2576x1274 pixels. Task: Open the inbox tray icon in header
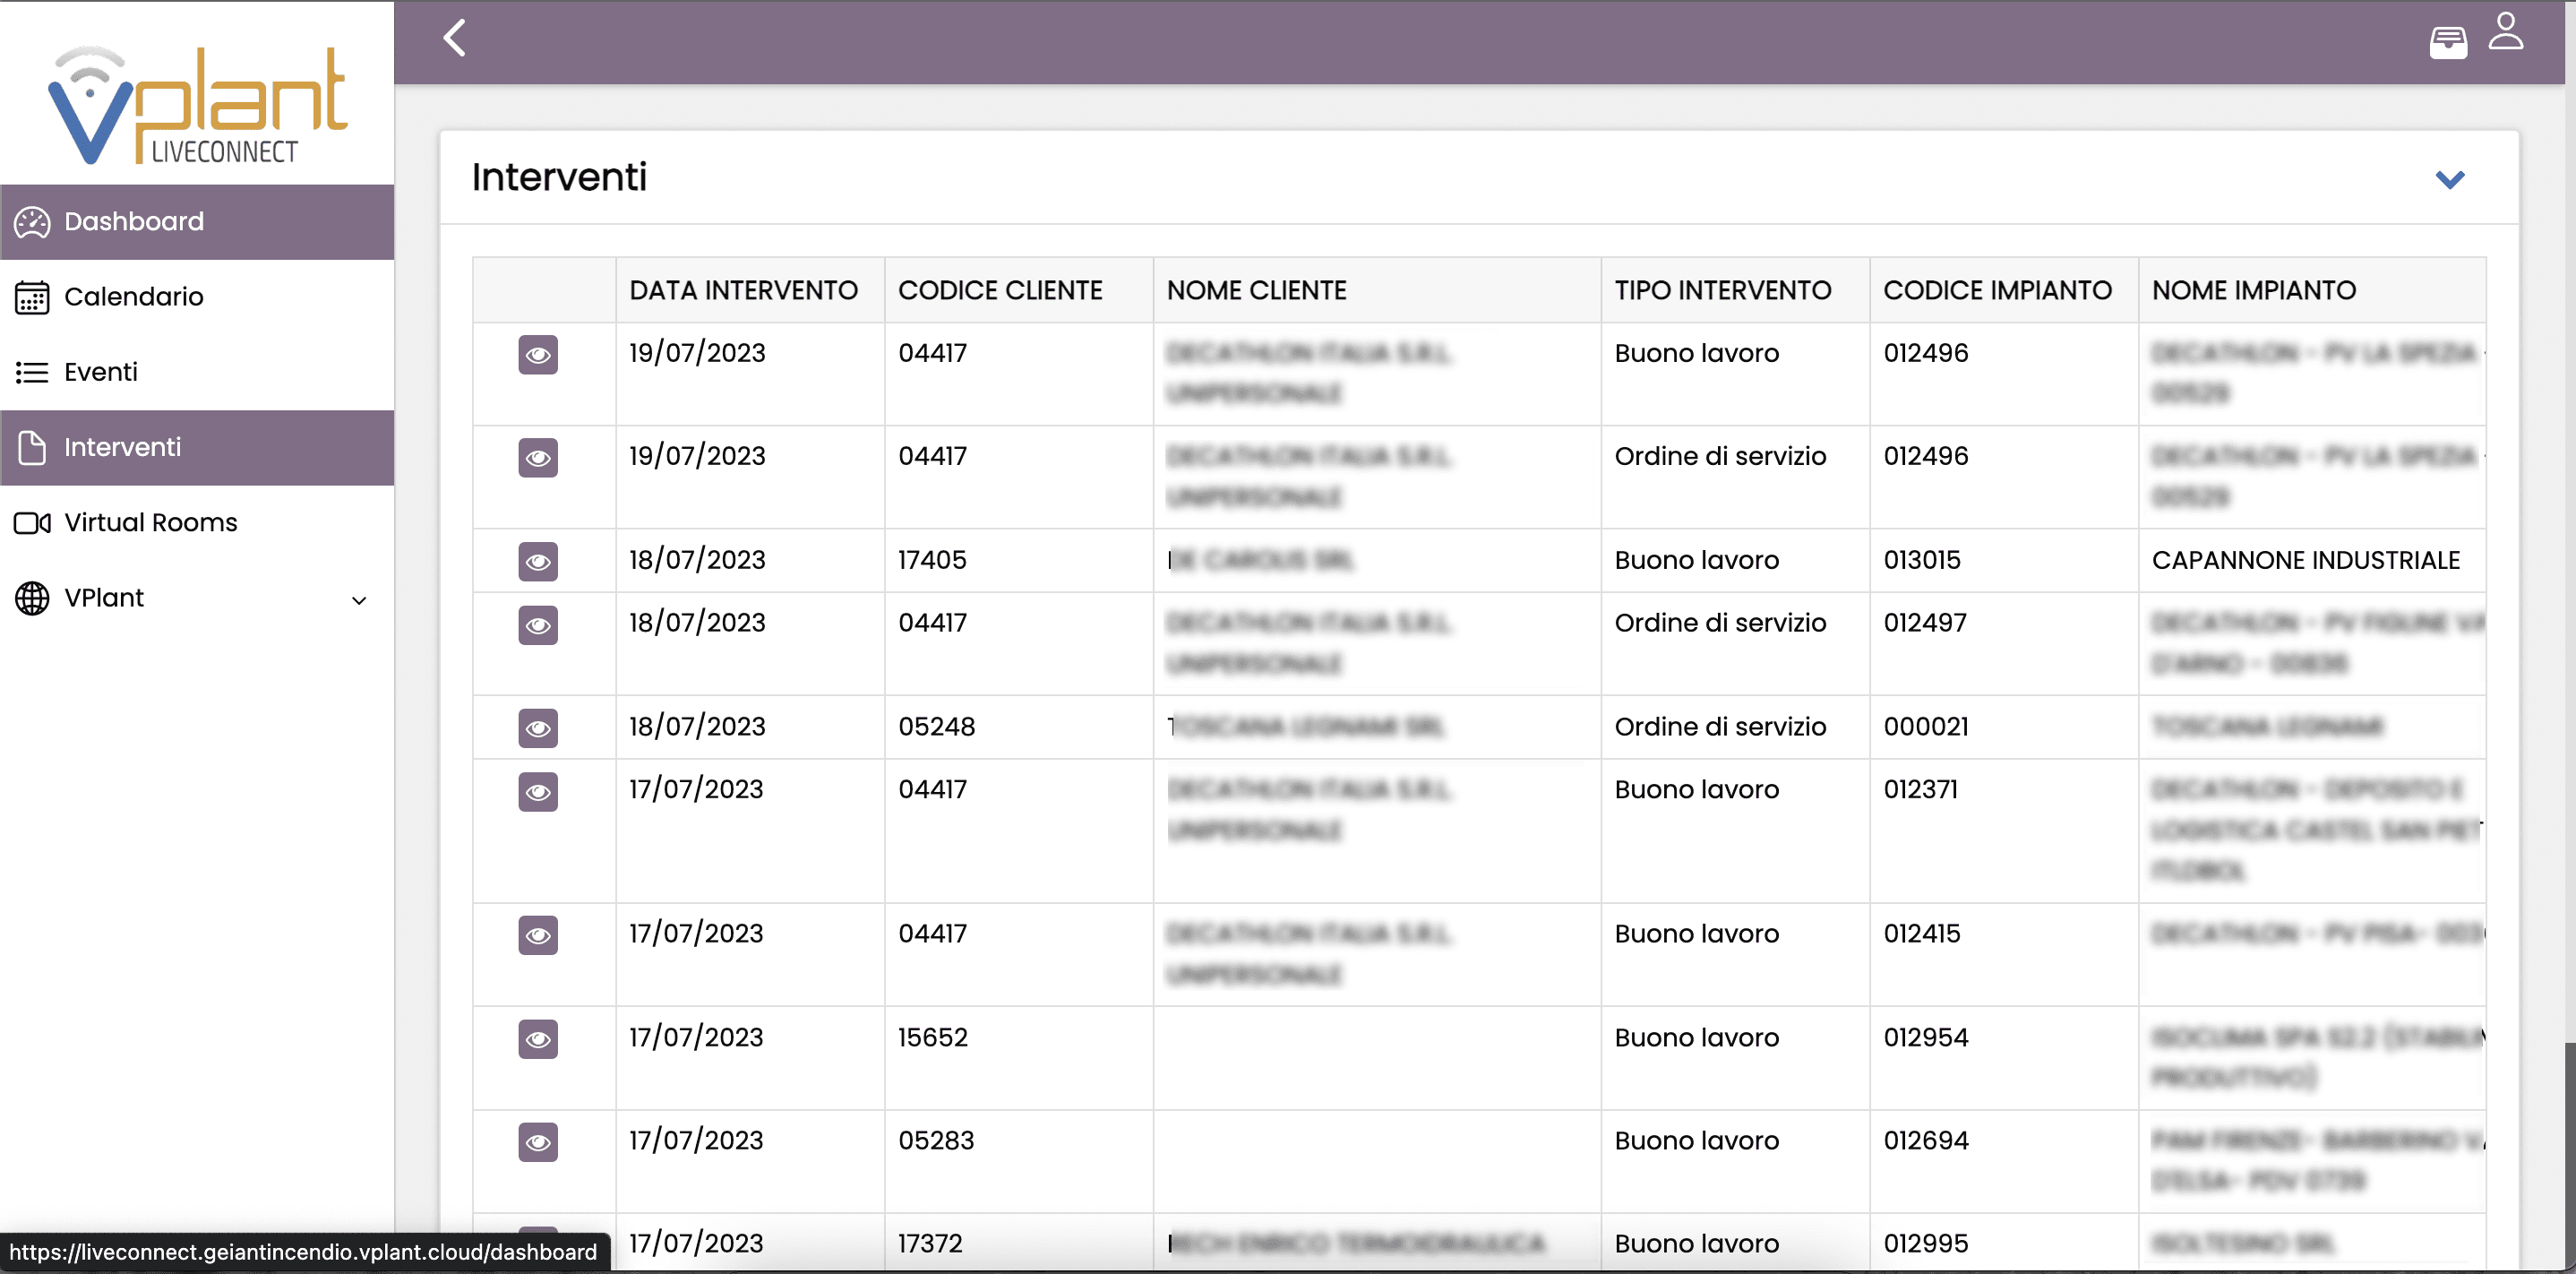tap(2448, 42)
